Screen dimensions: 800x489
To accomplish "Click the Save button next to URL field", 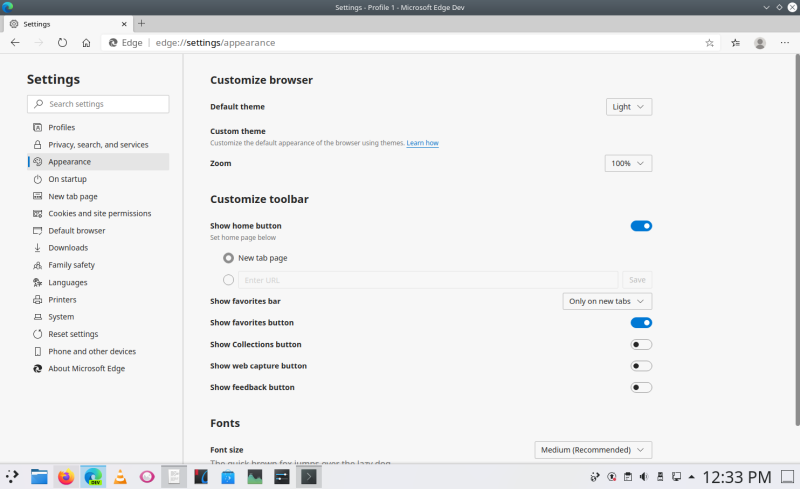I will pos(637,280).
